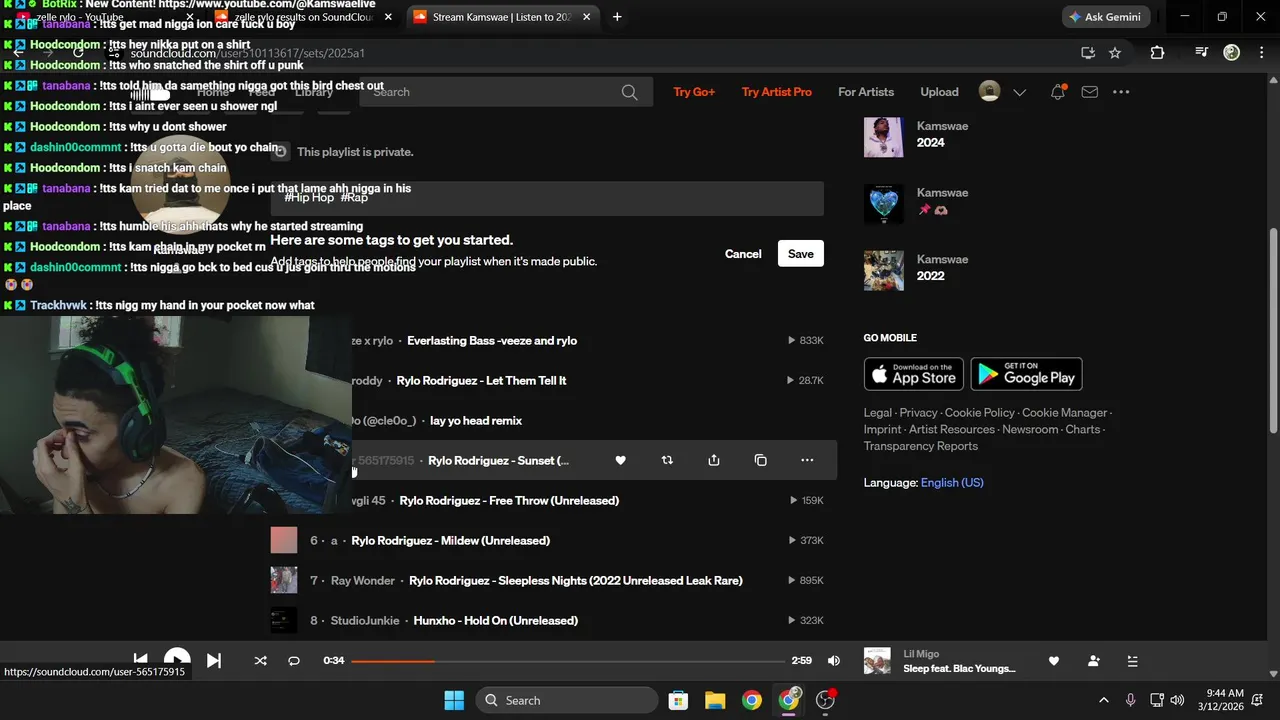Toggle shuffle in the player bar
The height and width of the screenshot is (720, 1280).
[261, 660]
